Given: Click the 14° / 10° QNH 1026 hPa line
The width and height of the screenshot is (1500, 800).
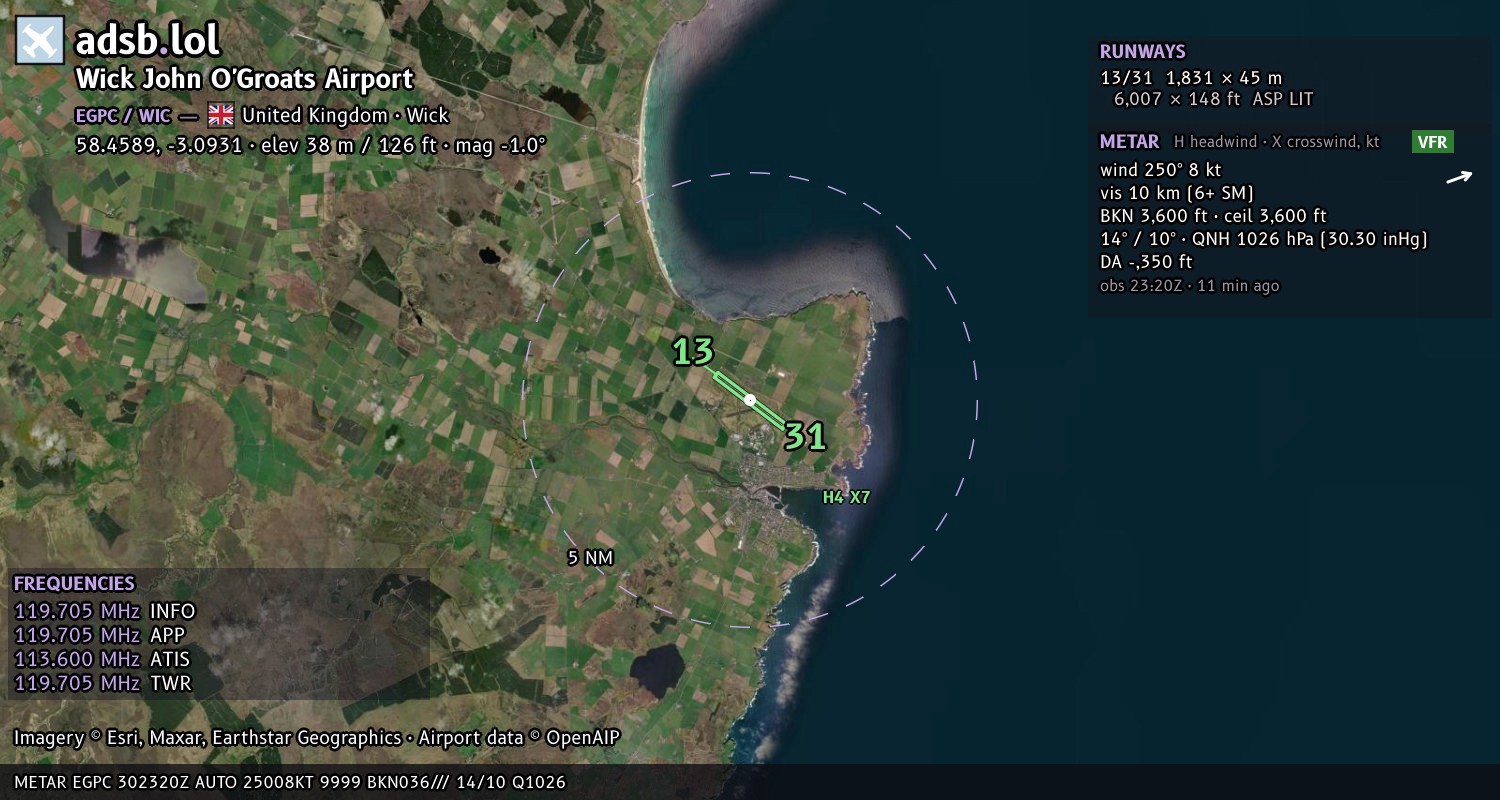Looking at the screenshot, I should [1263, 239].
